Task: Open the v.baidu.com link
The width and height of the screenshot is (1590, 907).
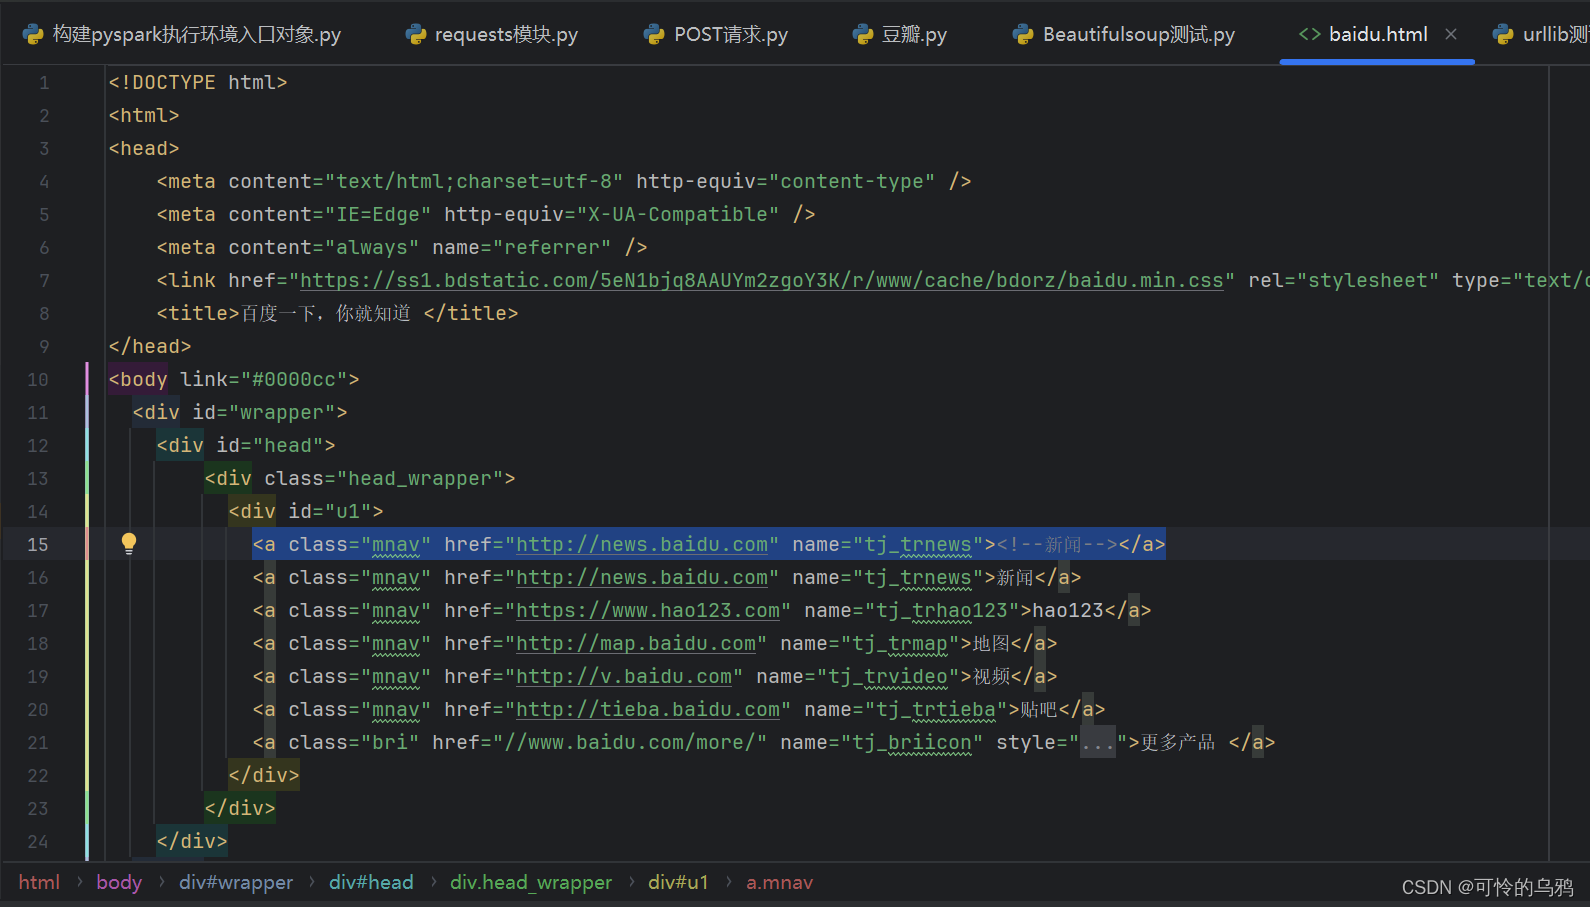Action: [624, 677]
